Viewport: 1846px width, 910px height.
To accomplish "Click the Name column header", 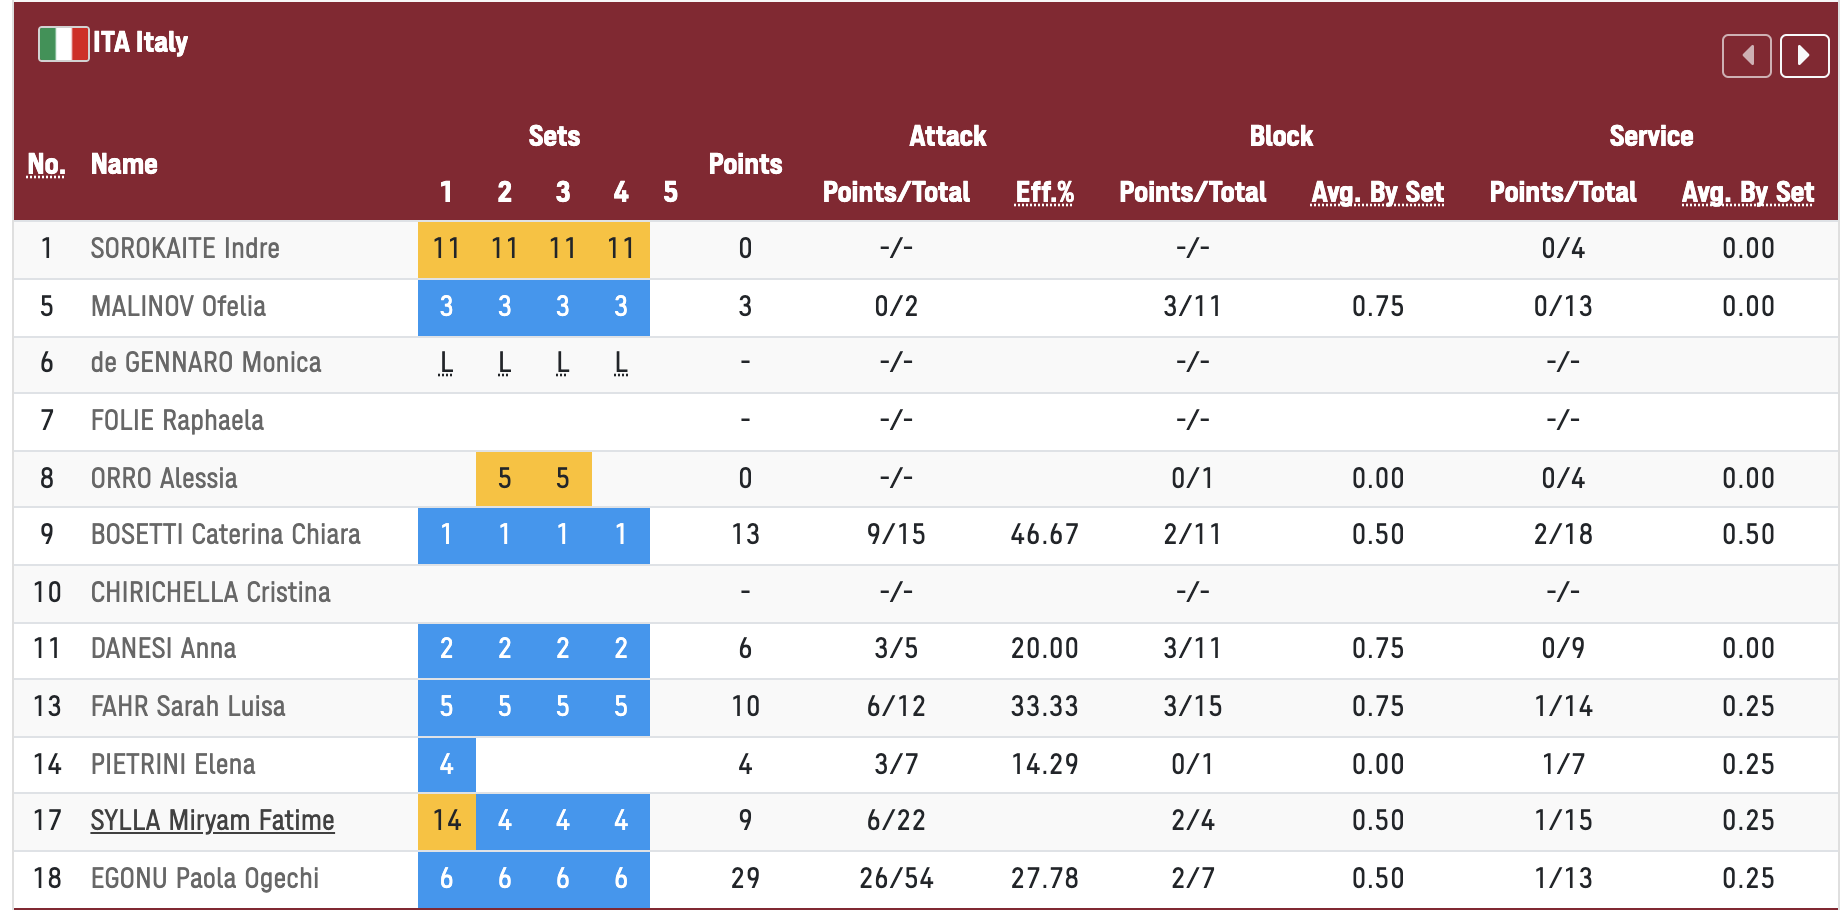I will click(x=124, y=164).
